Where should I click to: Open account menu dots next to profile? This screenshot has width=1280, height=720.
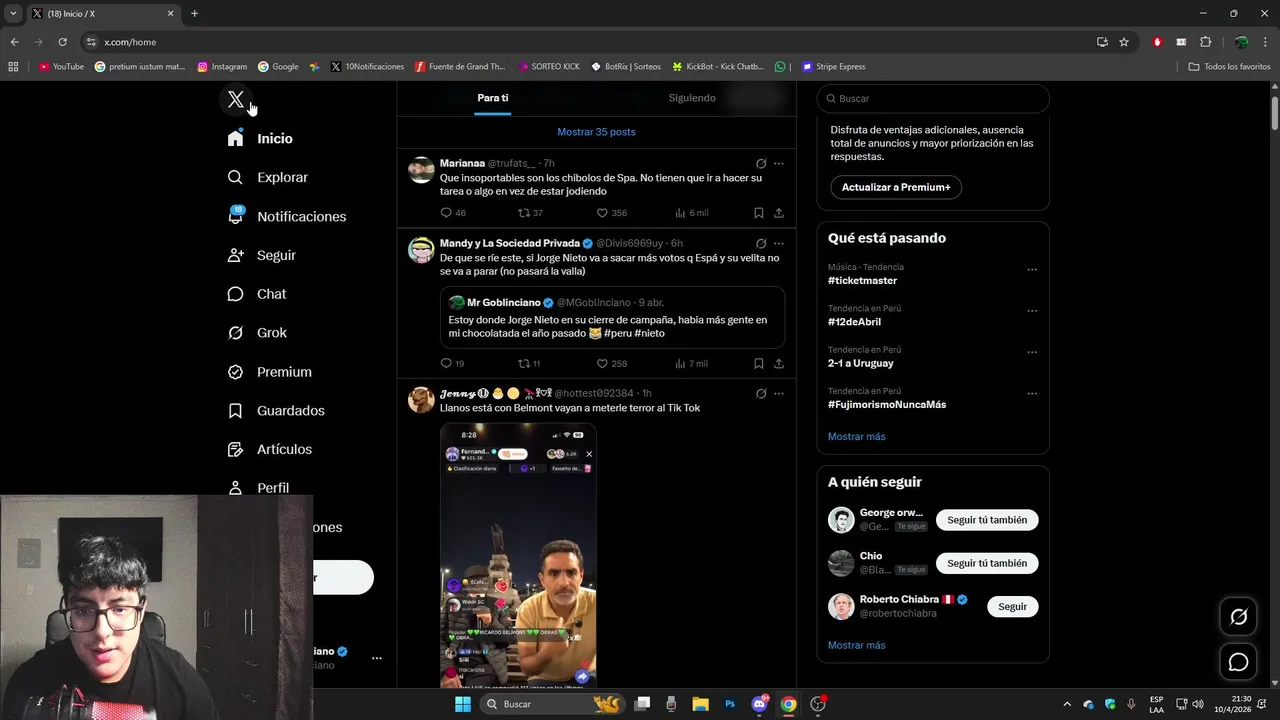click(376, 658)
